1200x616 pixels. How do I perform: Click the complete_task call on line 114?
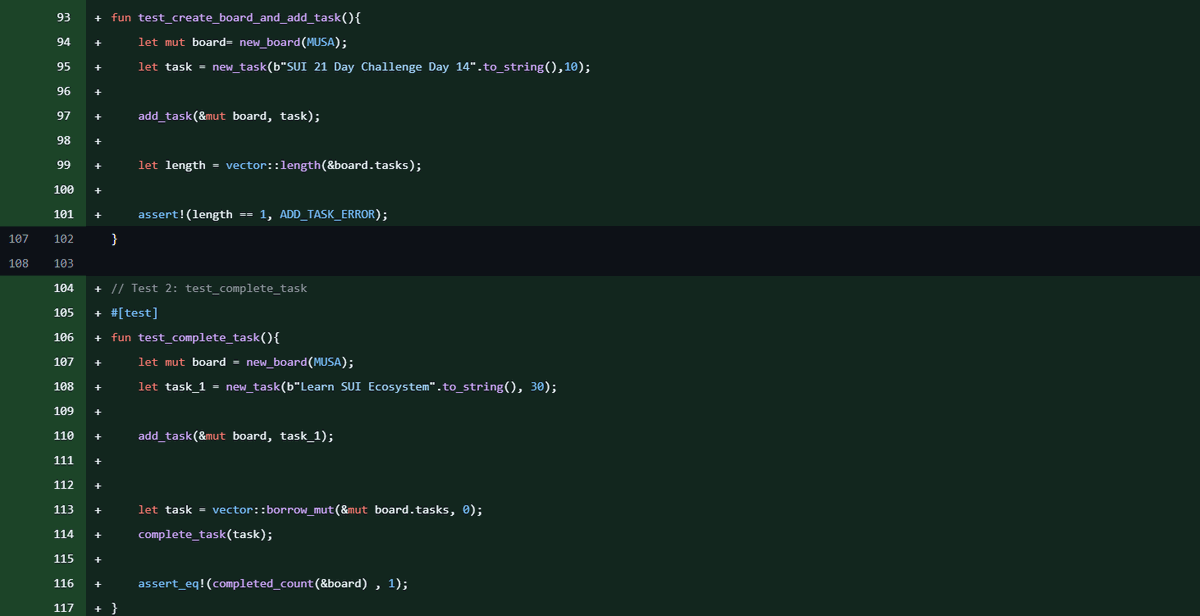click(x=181, y=534)
